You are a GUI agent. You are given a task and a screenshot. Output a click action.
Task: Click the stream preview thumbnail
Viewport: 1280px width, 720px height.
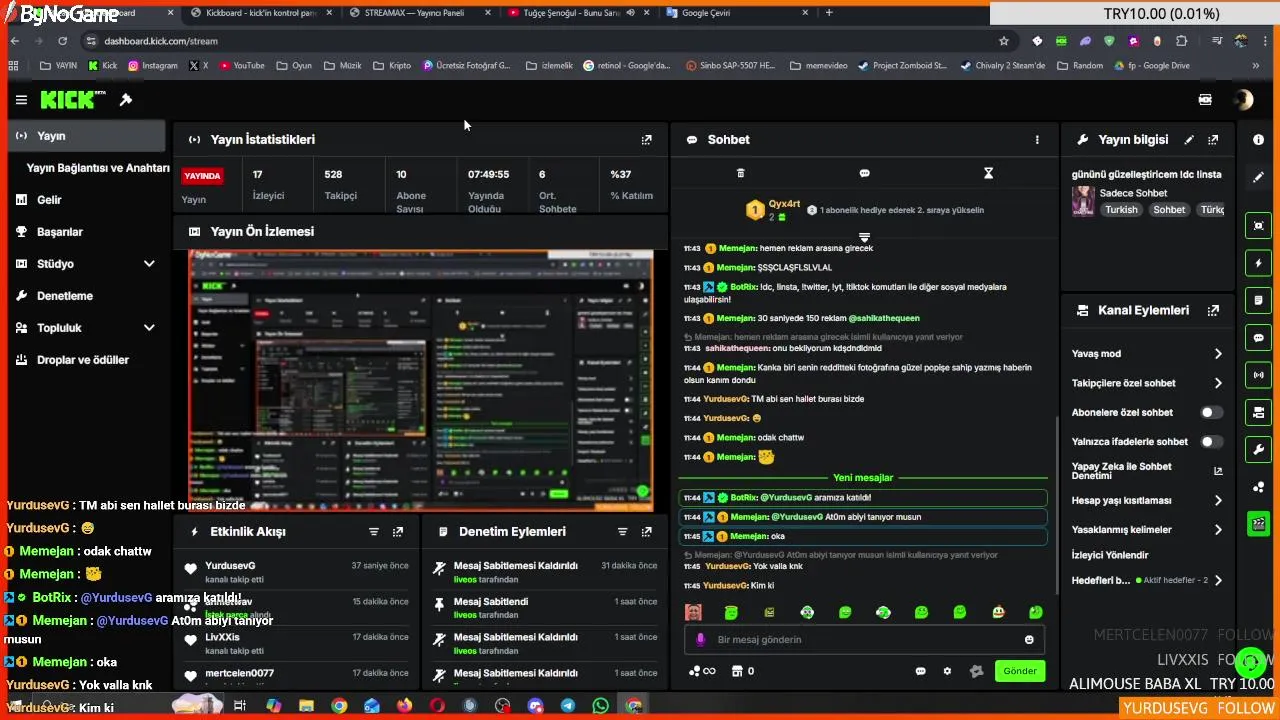(421, 380)
